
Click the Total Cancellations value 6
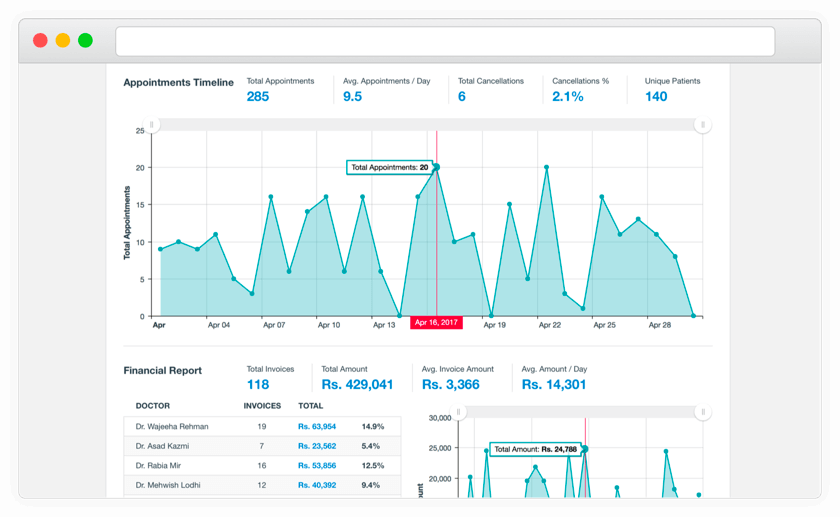[x=462, y=96]
